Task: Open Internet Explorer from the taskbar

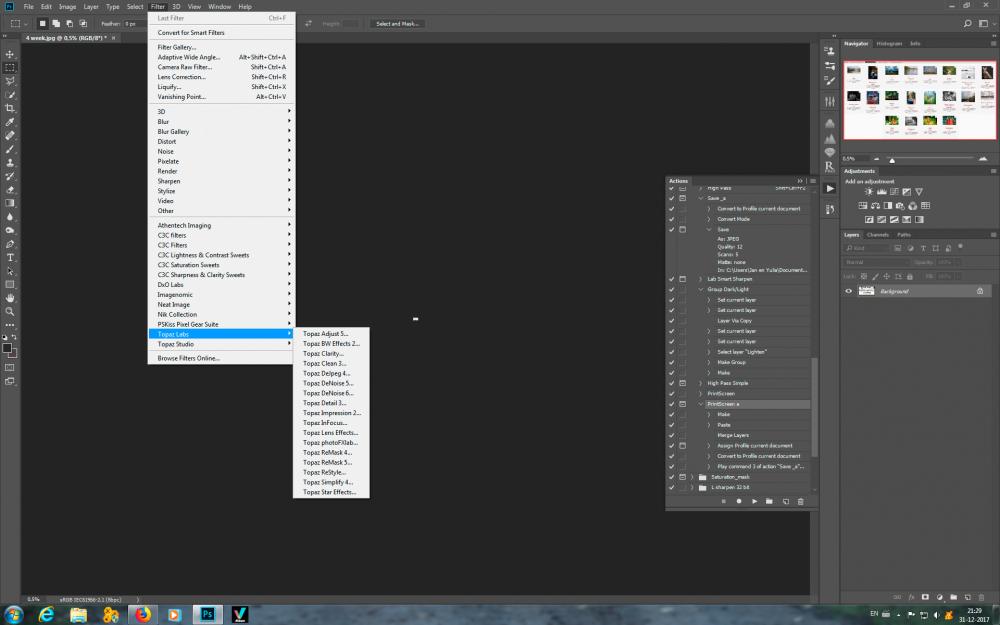Action: pyautogui.click(x=46, y=614)
